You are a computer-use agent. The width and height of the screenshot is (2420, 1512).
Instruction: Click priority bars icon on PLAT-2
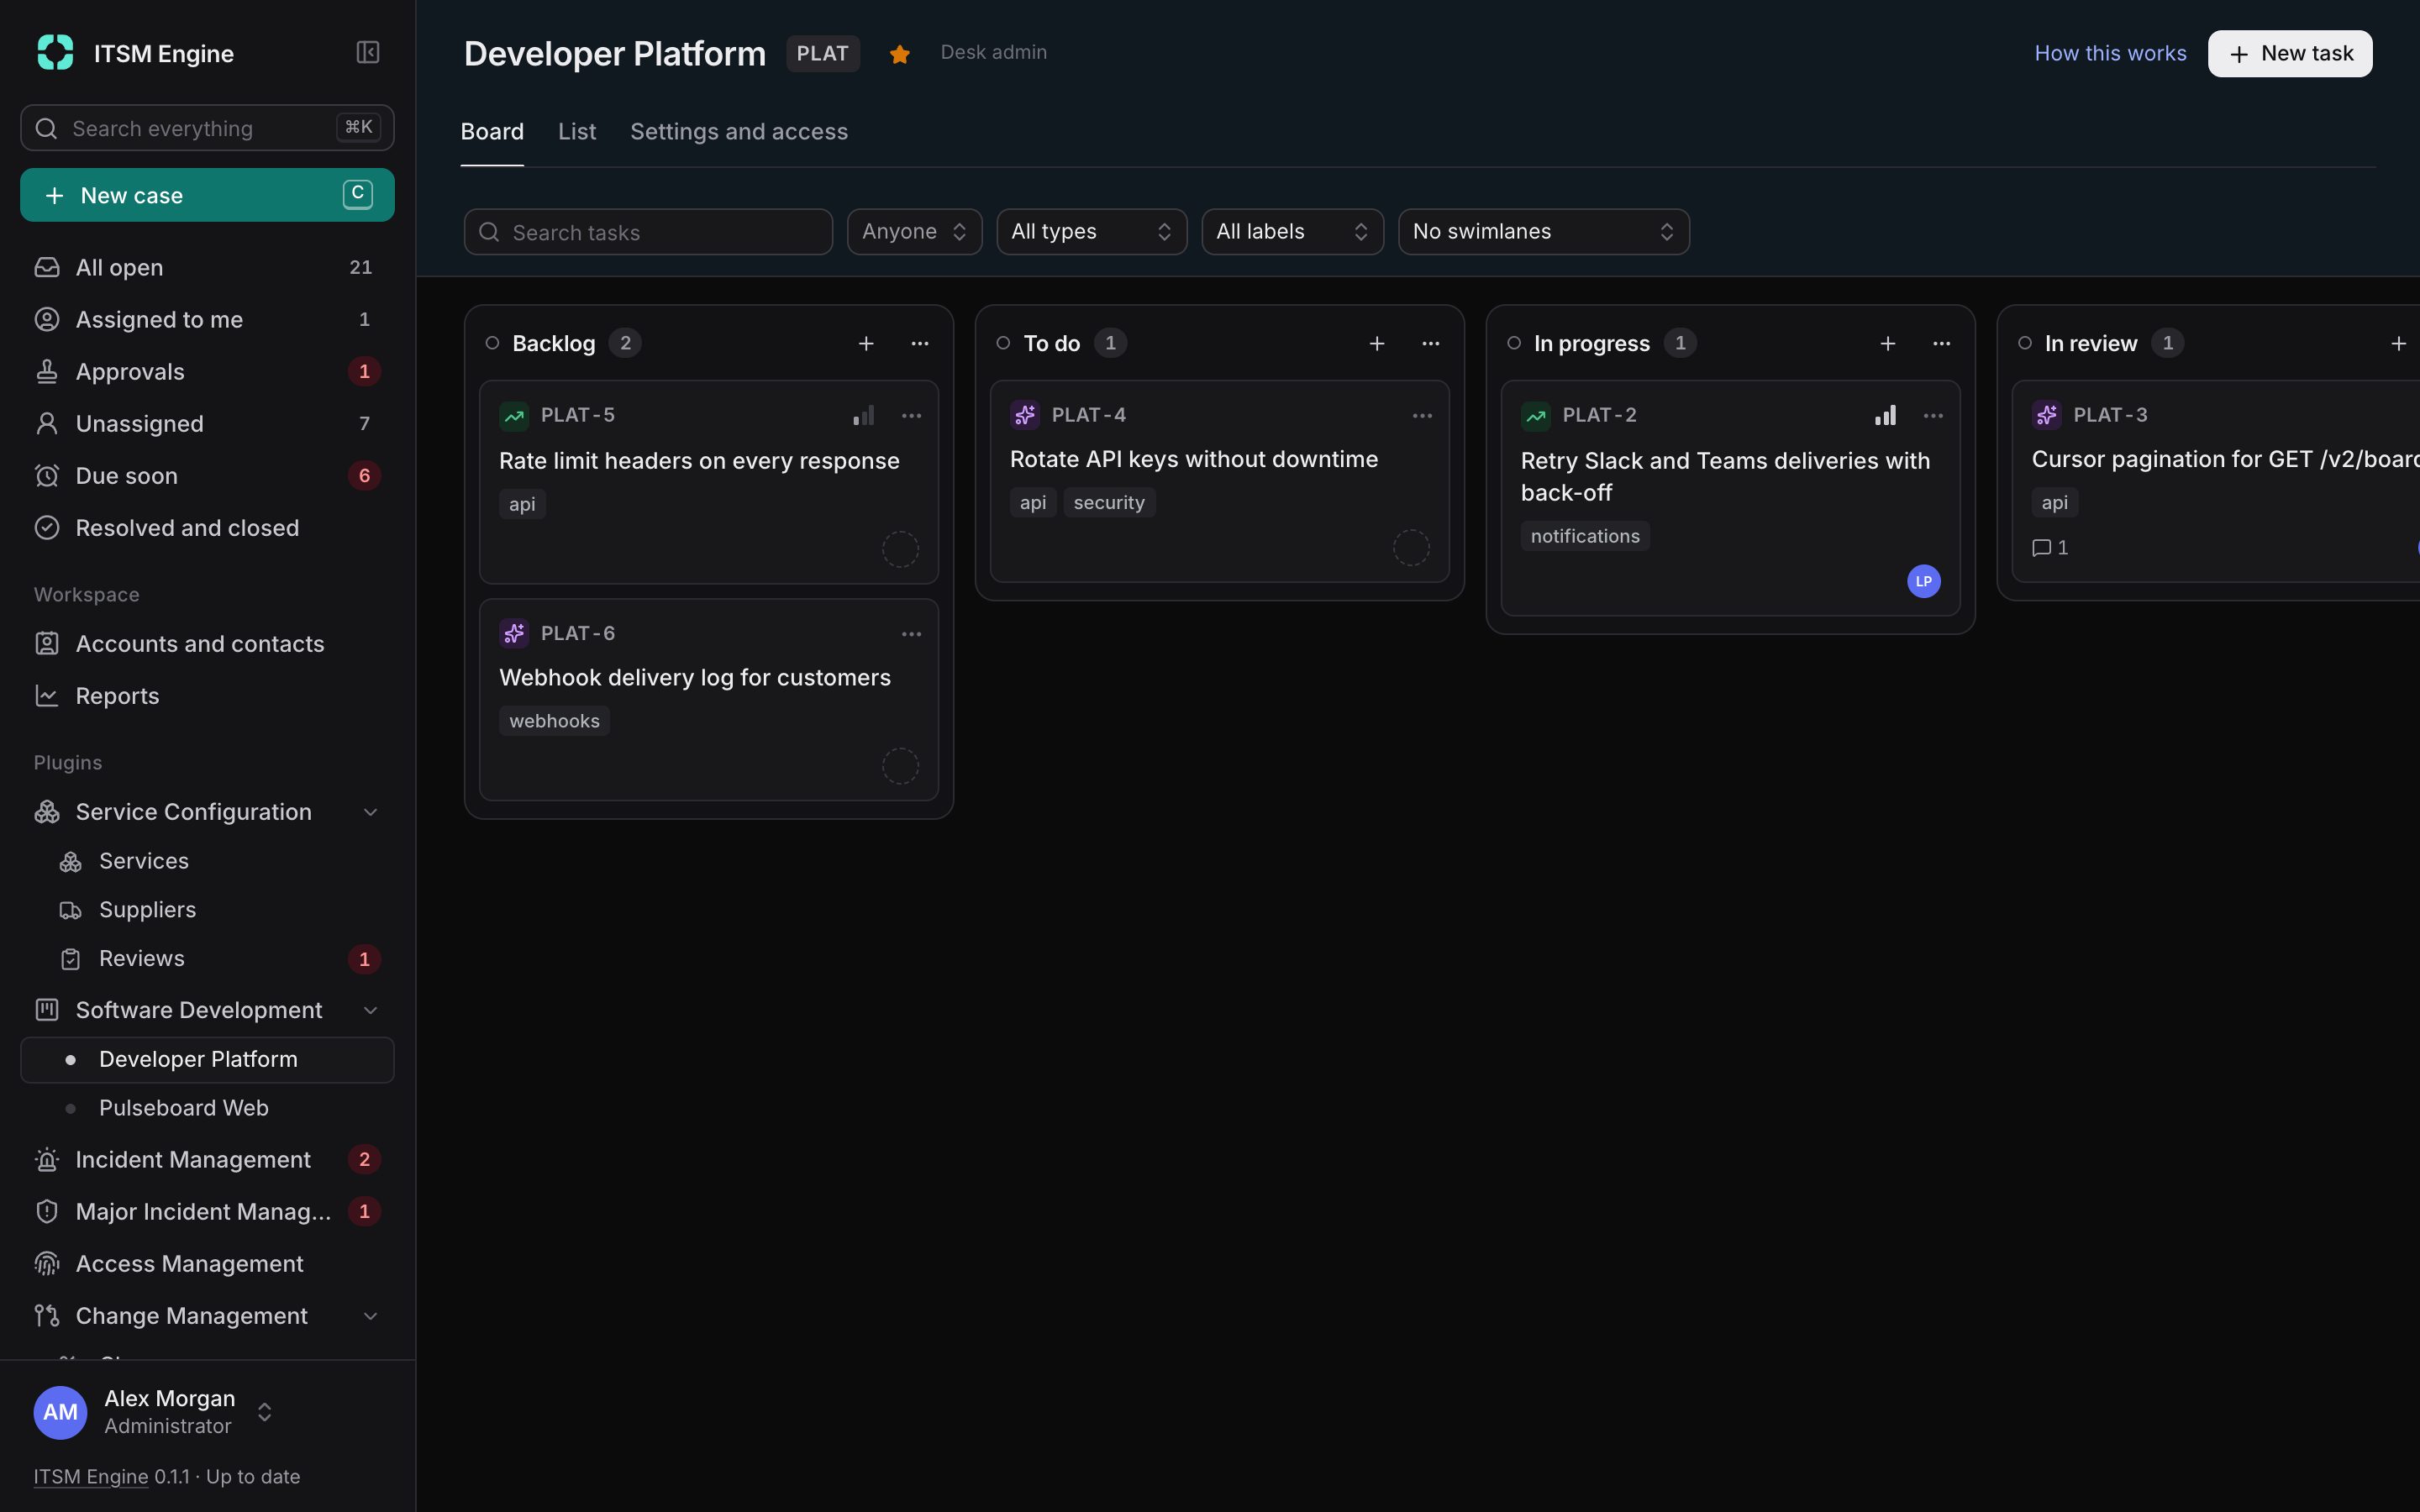[x=1886, y=415]
